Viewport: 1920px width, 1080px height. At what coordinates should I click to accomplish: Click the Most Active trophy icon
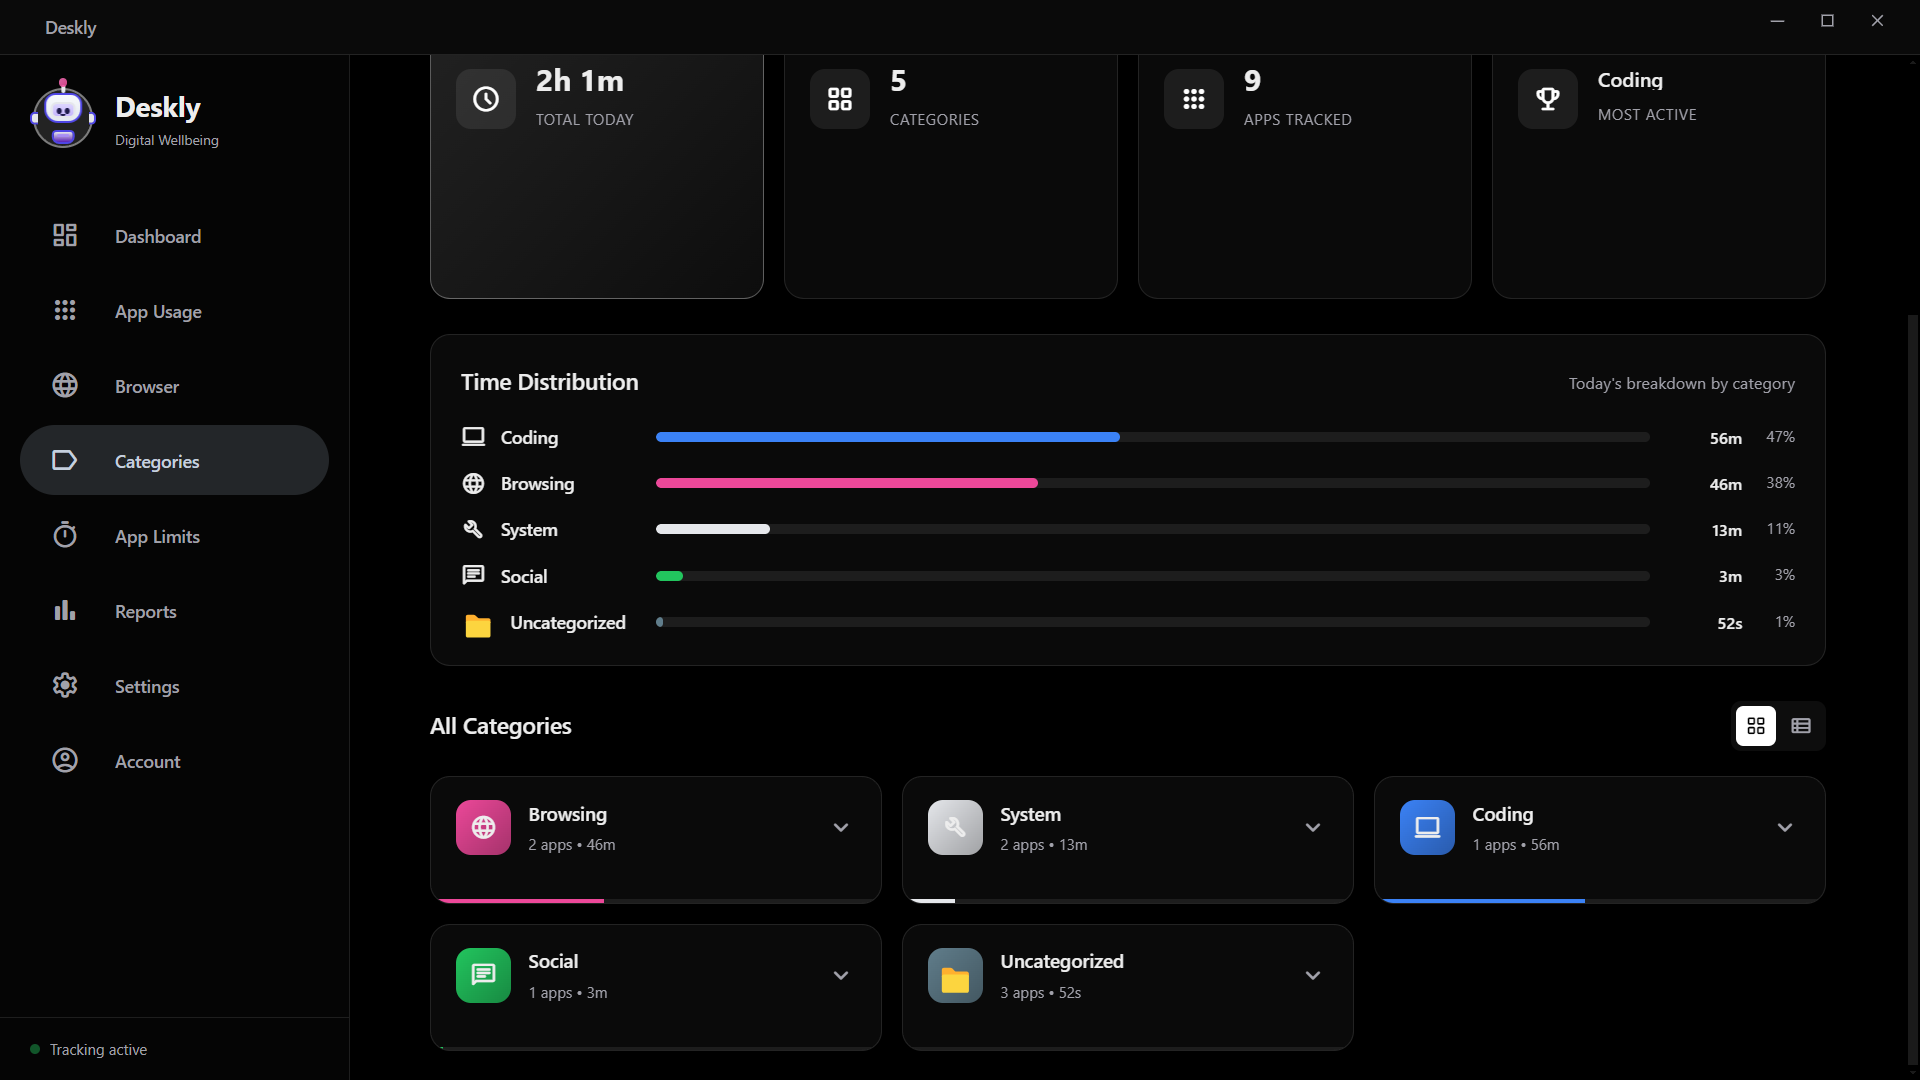click(1547, 99)
